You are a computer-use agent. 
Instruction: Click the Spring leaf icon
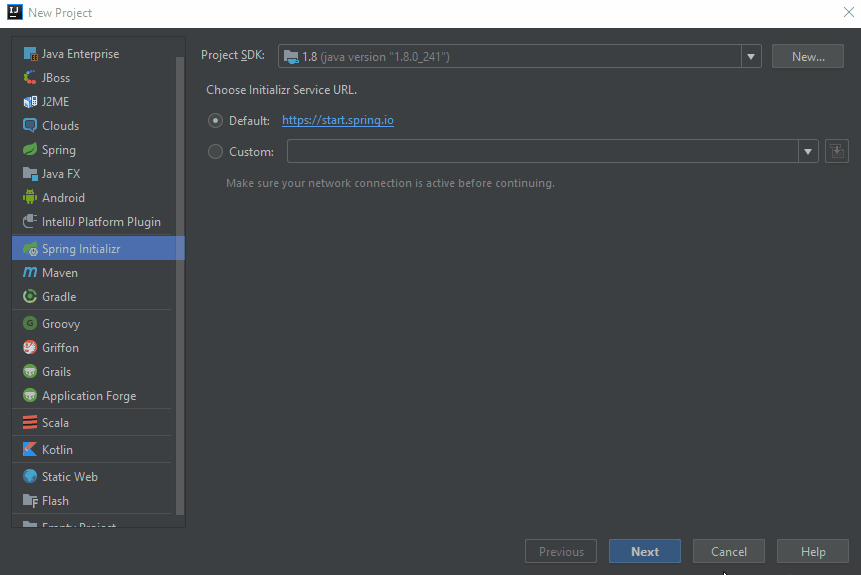pos(30,150)
